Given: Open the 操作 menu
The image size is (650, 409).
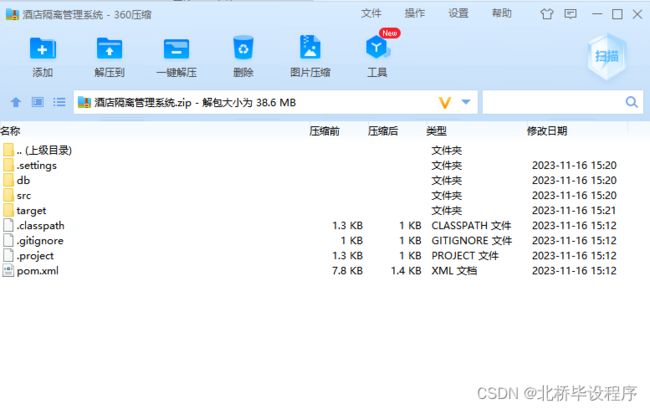Looking at the screenshot, I should (415, 14).
